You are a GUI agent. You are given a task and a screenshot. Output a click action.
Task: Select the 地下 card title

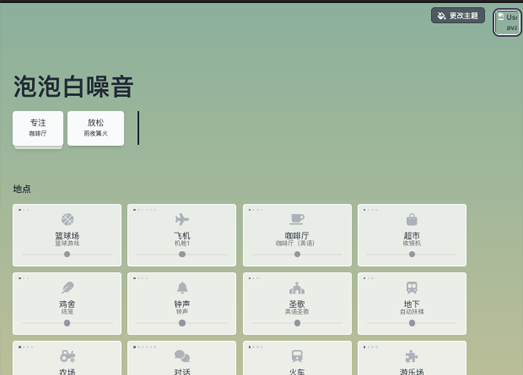click(x=412, y=304)
